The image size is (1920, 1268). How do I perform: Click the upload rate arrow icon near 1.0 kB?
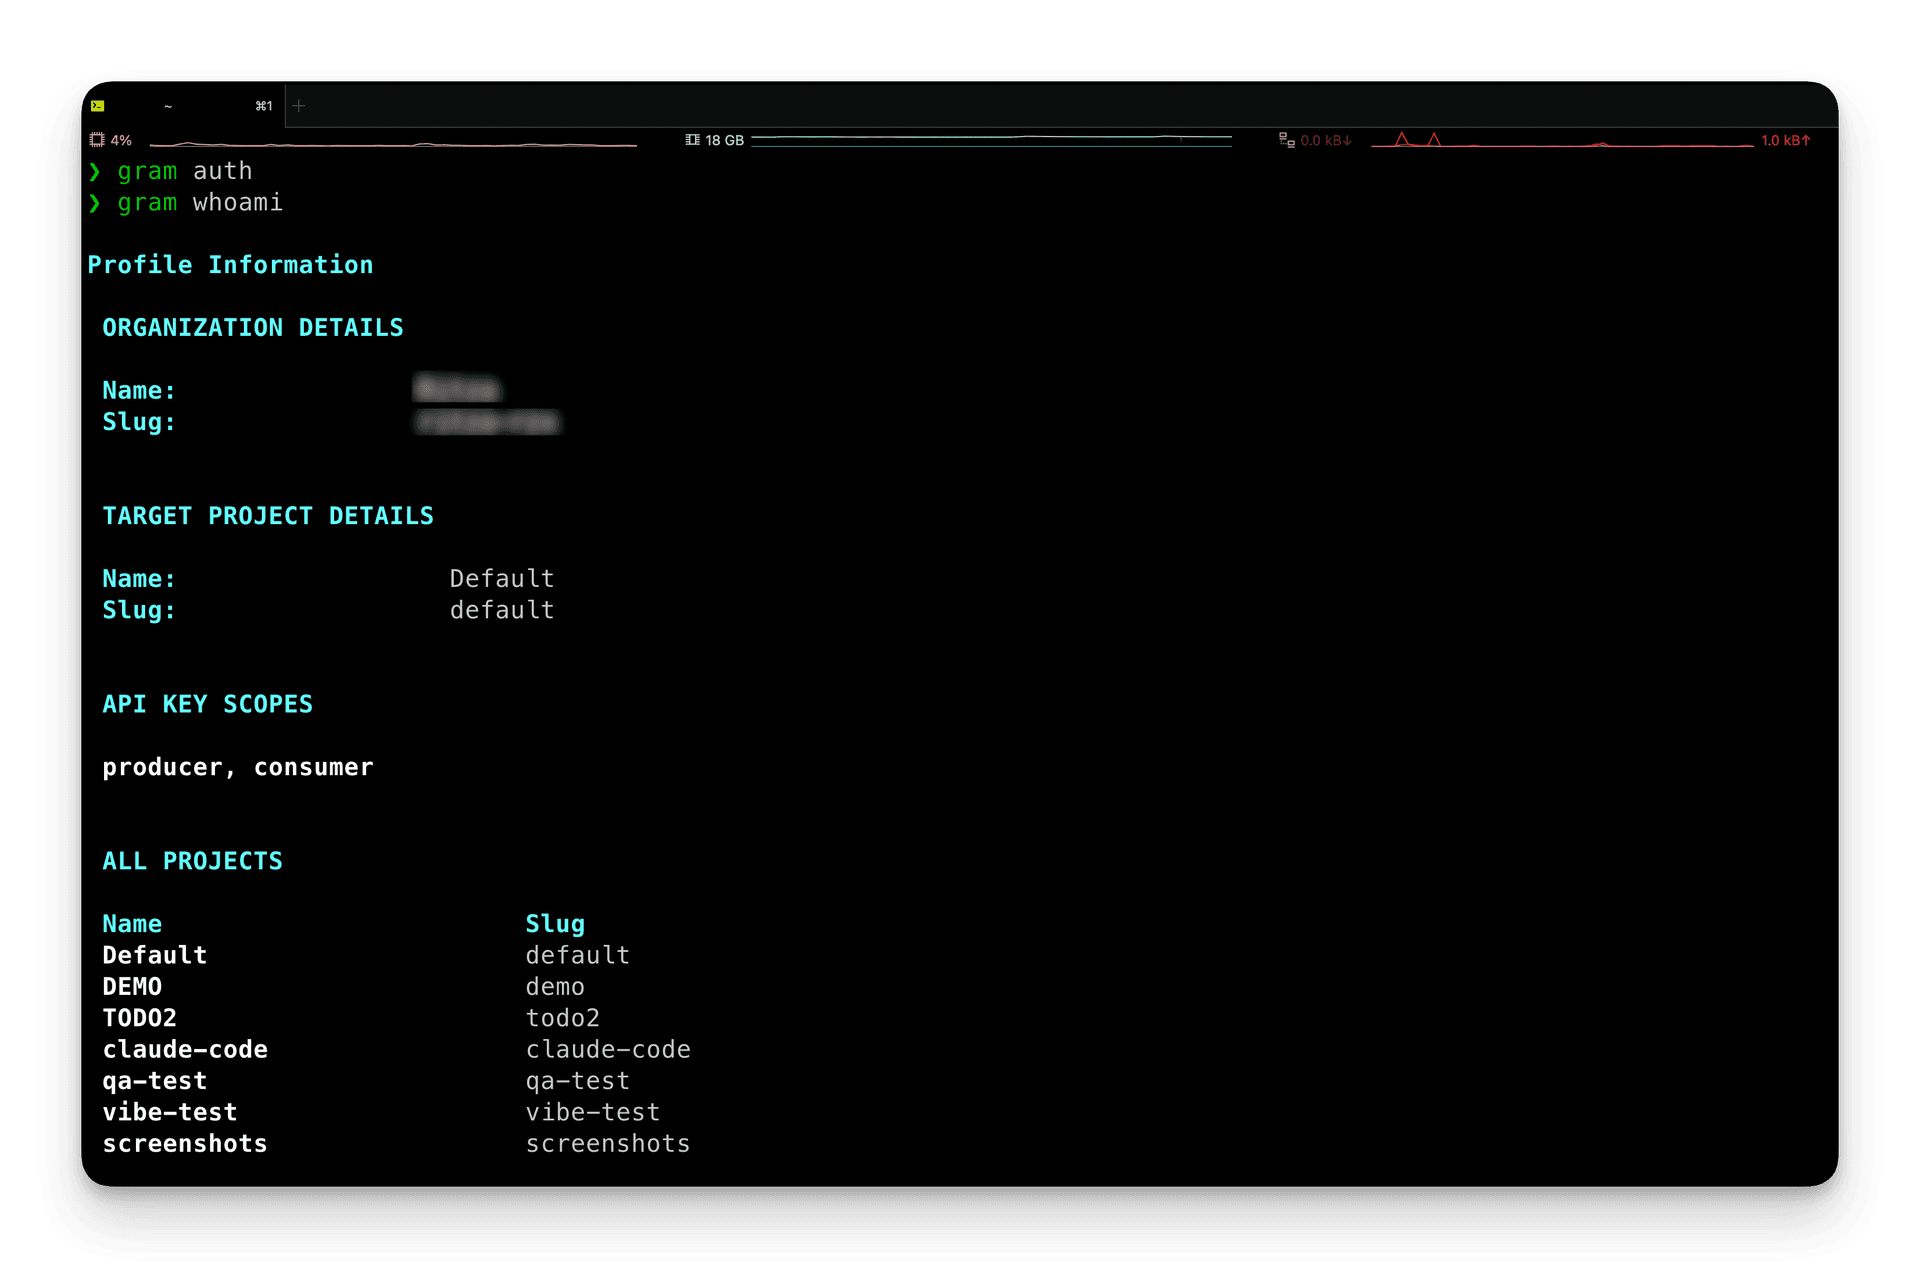coord(1806,140)
